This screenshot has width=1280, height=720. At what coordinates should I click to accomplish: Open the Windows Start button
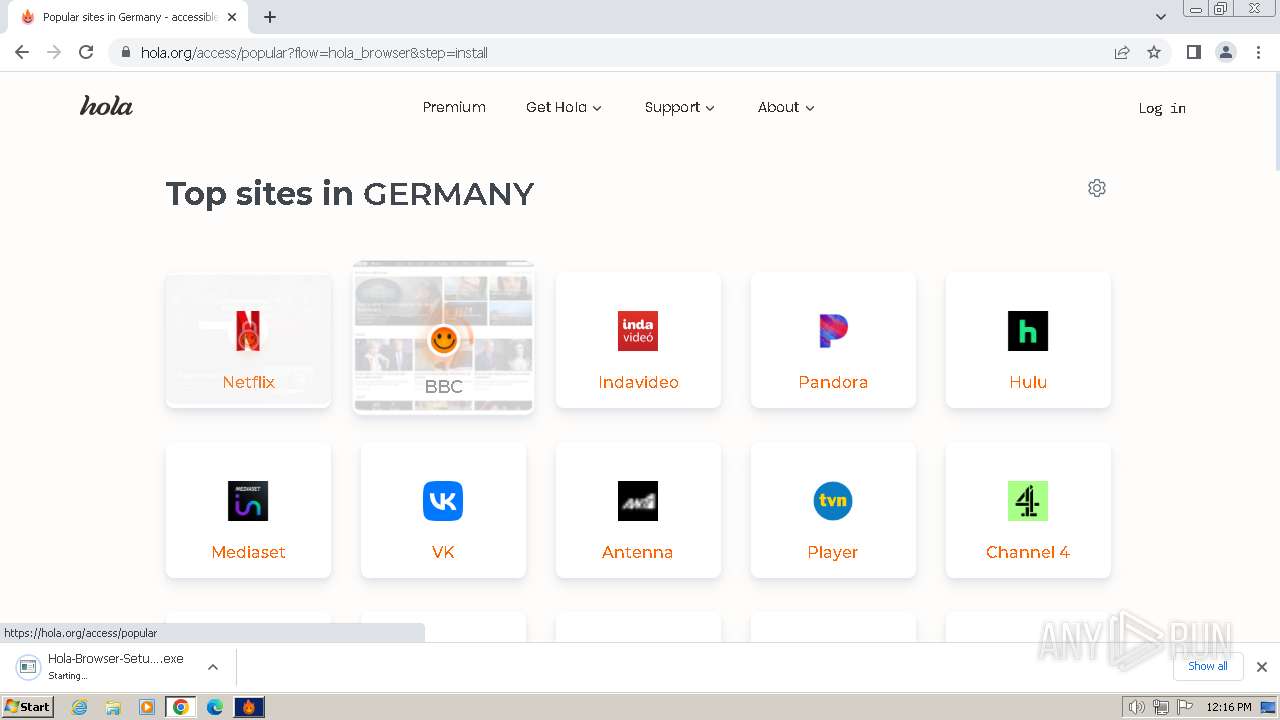[27, 707]
